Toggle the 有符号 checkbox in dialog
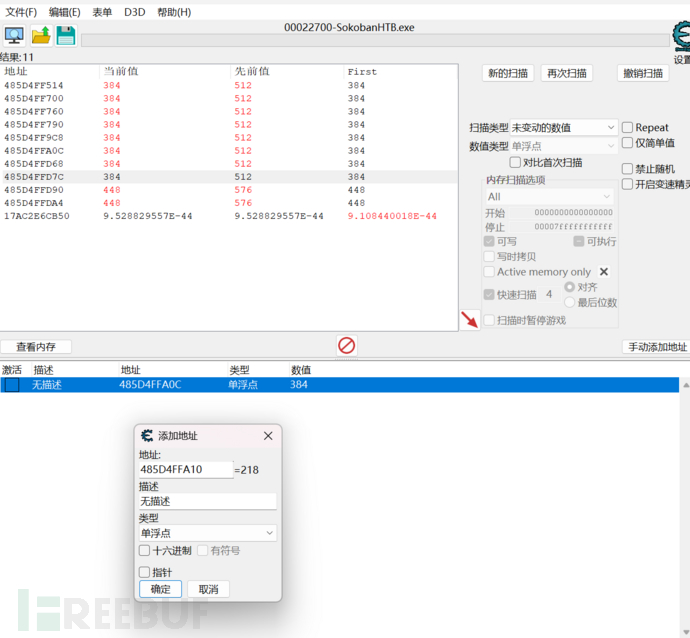 pos(202,550)
